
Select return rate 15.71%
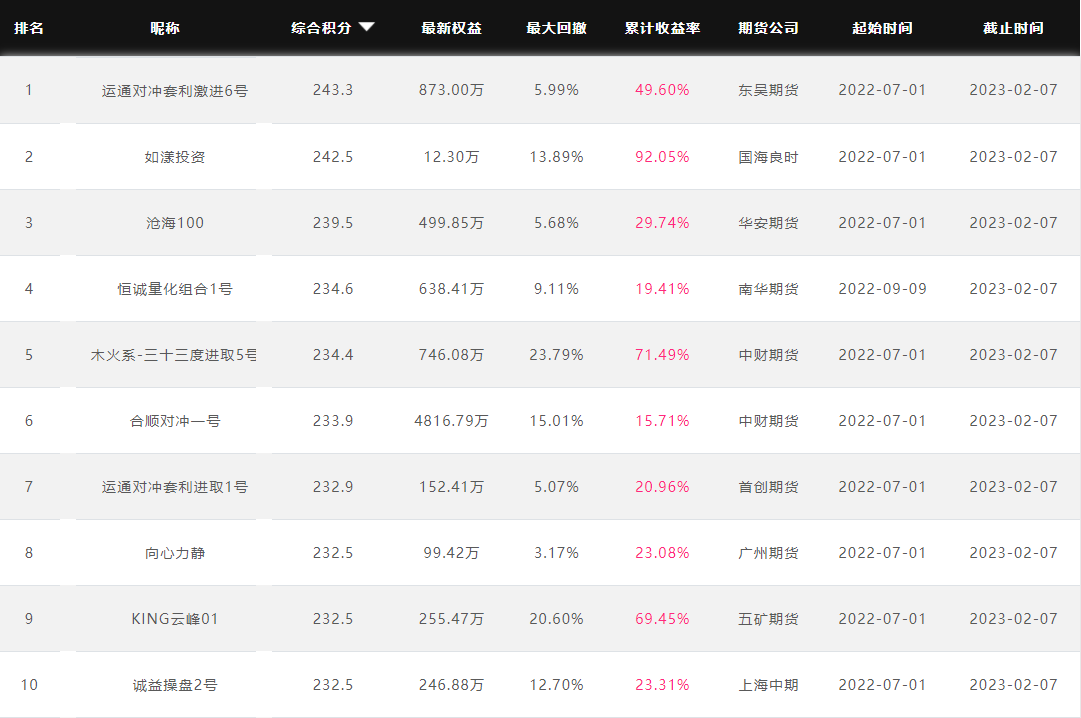click(663, 421)
